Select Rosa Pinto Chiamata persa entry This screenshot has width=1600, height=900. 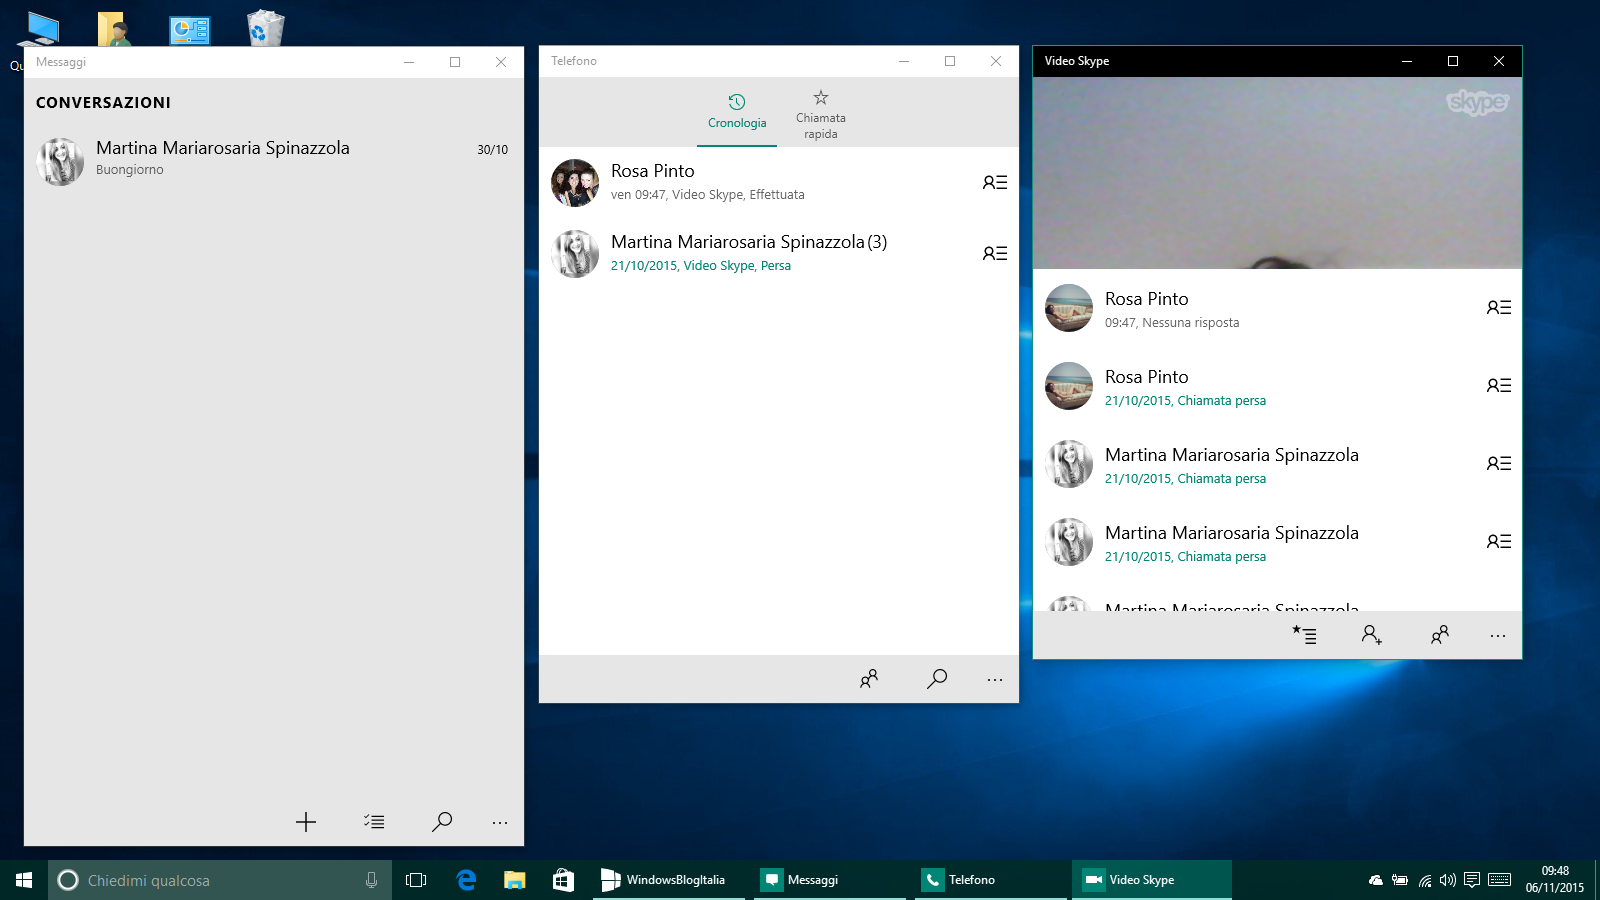tap(1277, 386)
